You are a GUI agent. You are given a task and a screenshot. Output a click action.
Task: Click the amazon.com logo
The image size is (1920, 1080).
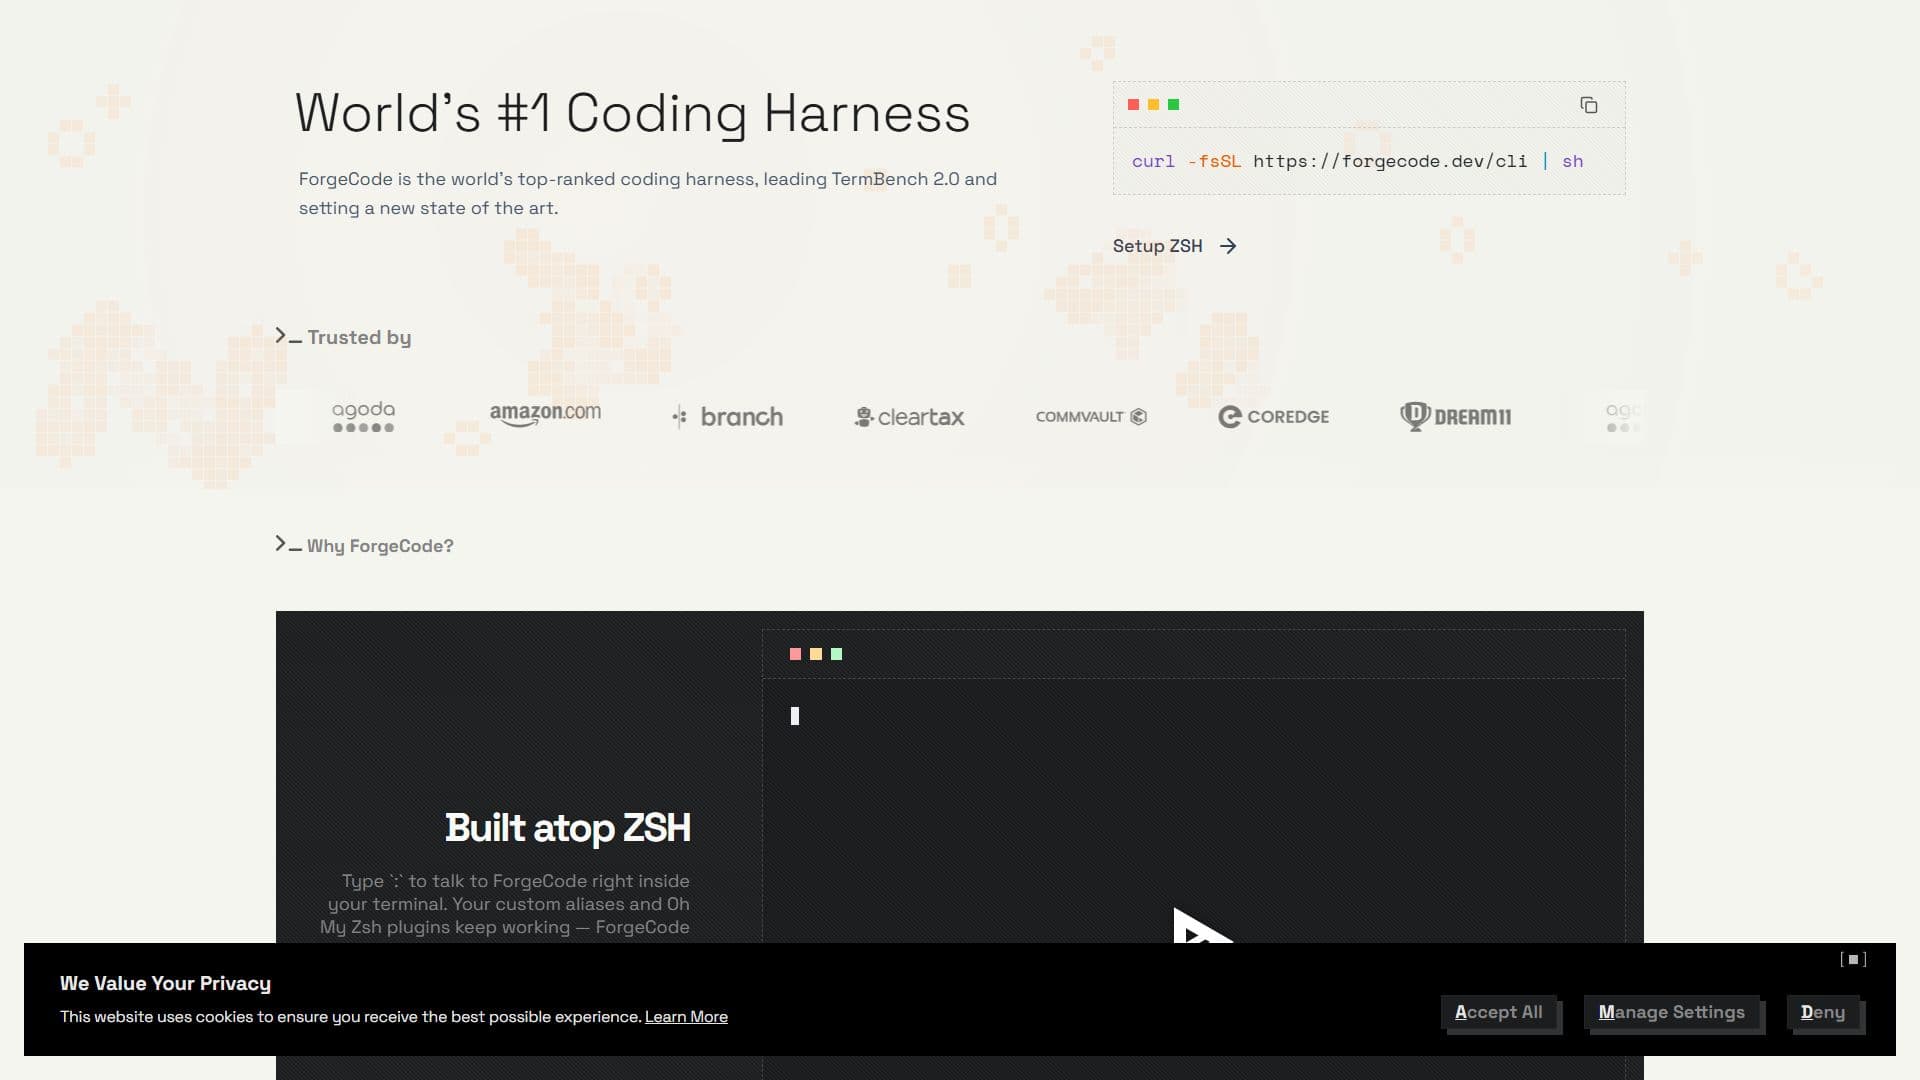click(x=545, y=414)
